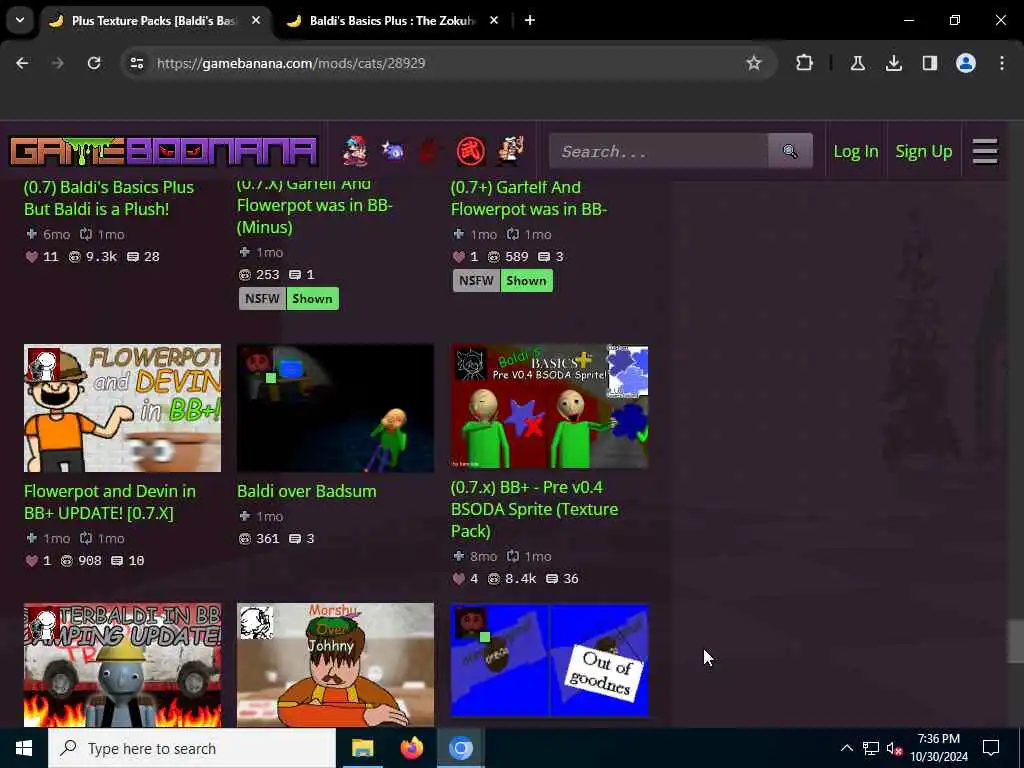
Task: Open File Explorer from taskbar
Action: click(x=362, y=748)
